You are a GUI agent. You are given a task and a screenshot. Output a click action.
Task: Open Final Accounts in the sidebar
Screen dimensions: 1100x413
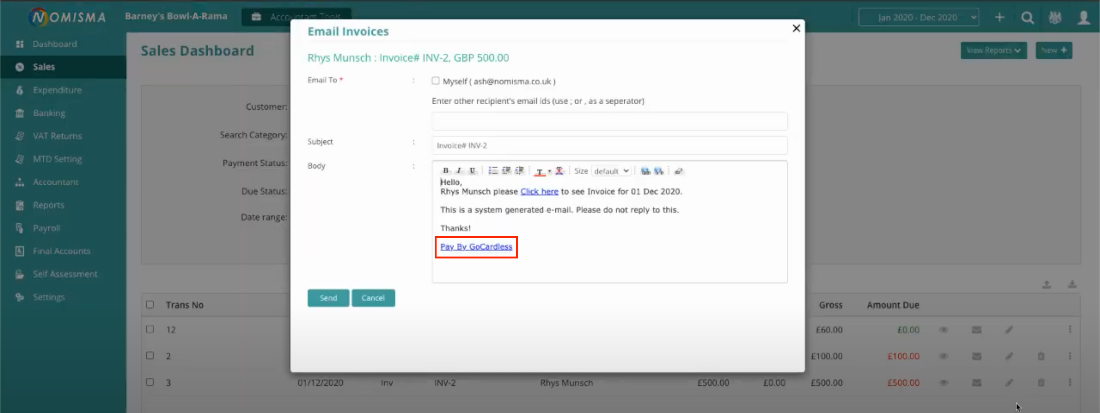pos(63,251)
